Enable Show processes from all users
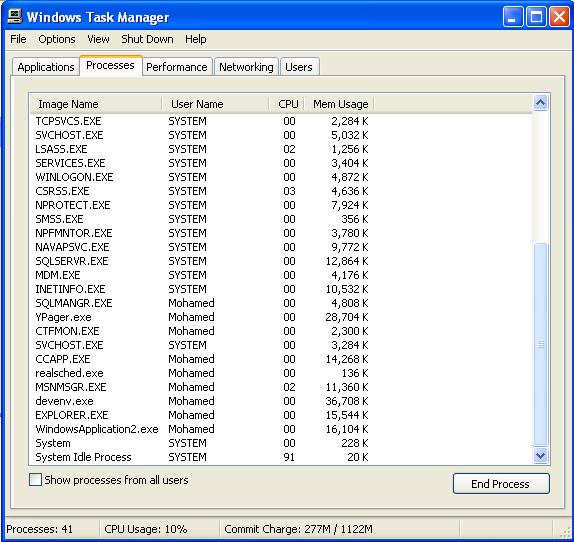Screen dimensions: 574x542 coord(35,480)
